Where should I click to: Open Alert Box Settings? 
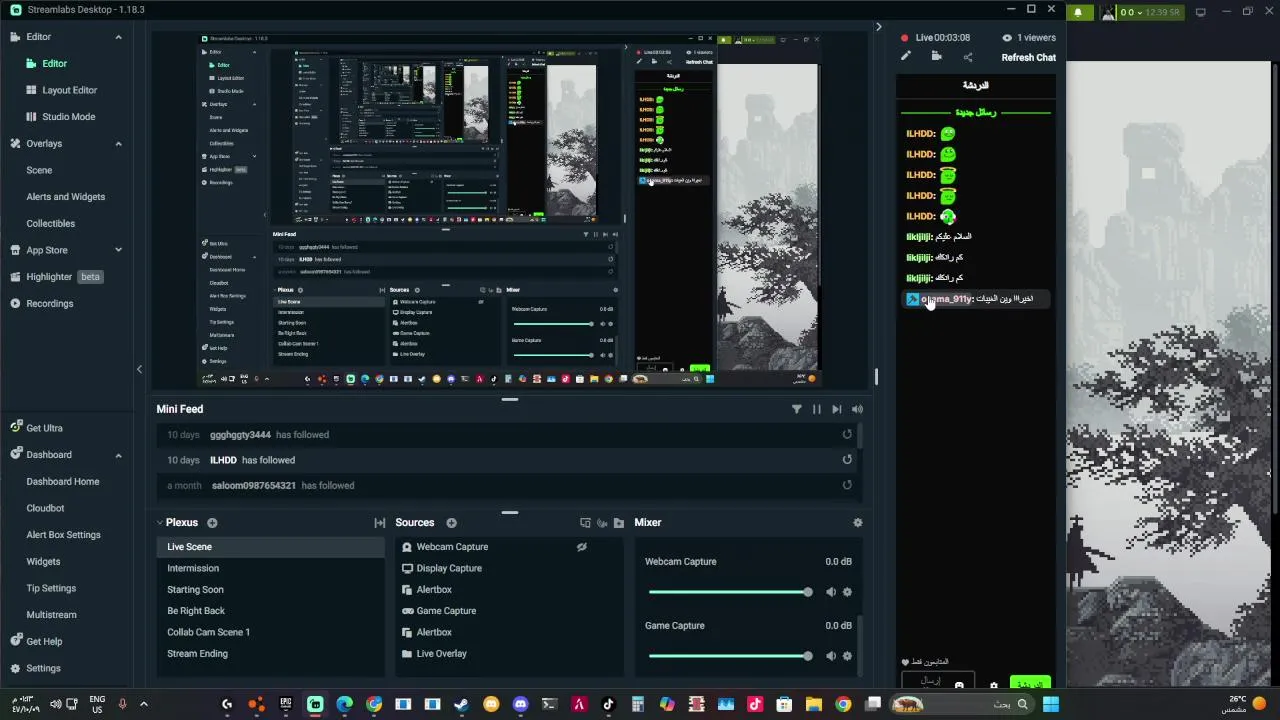pos(63,535)
